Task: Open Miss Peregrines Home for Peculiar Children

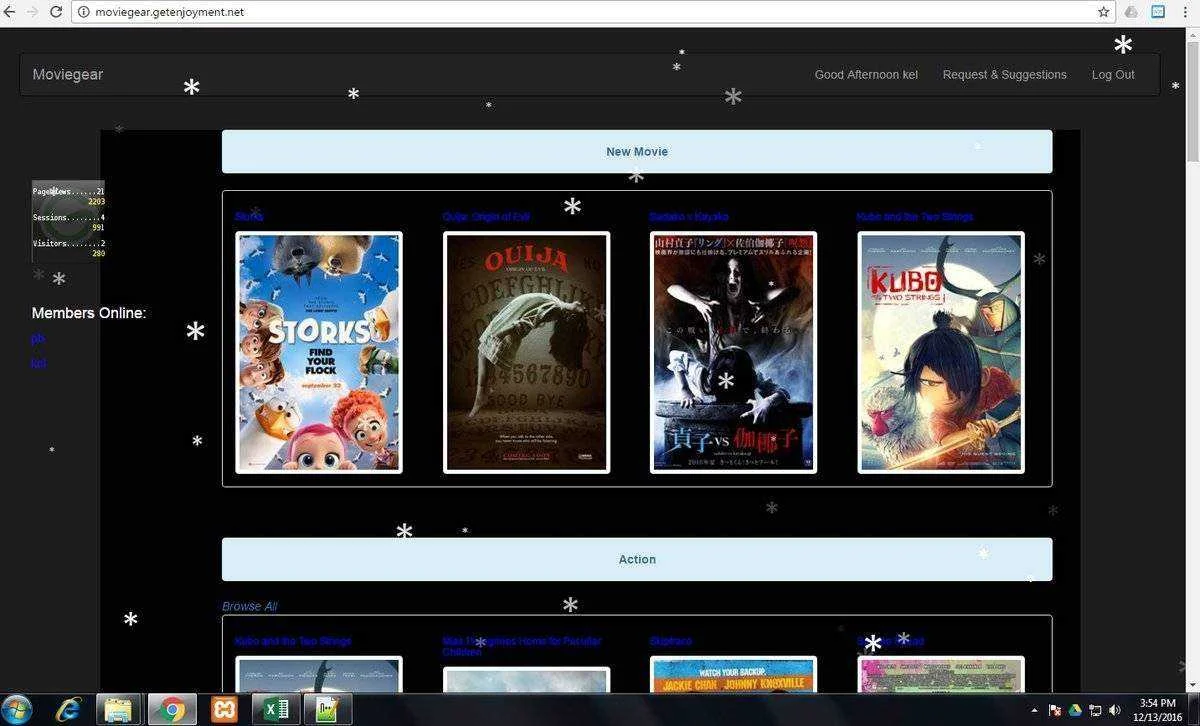Action: point(522,646)
